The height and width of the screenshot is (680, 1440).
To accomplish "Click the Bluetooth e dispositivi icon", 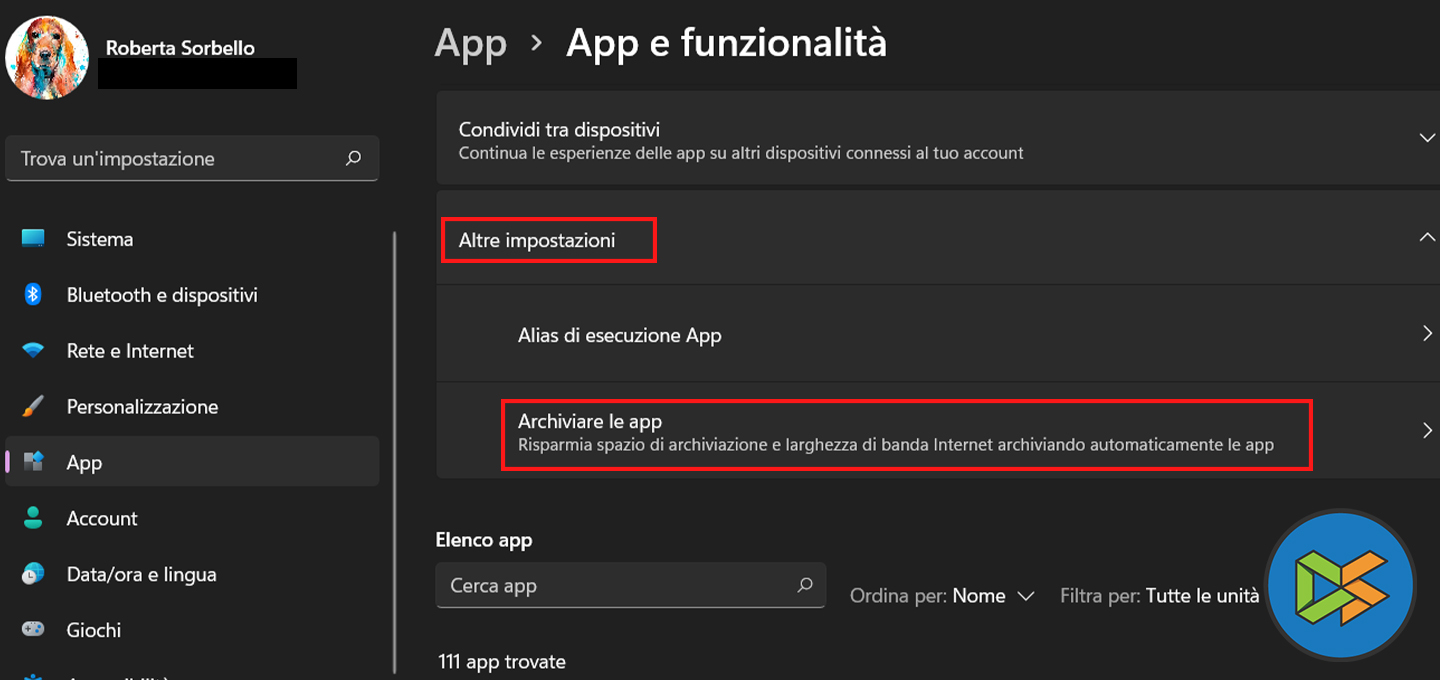I will (33, 295).
